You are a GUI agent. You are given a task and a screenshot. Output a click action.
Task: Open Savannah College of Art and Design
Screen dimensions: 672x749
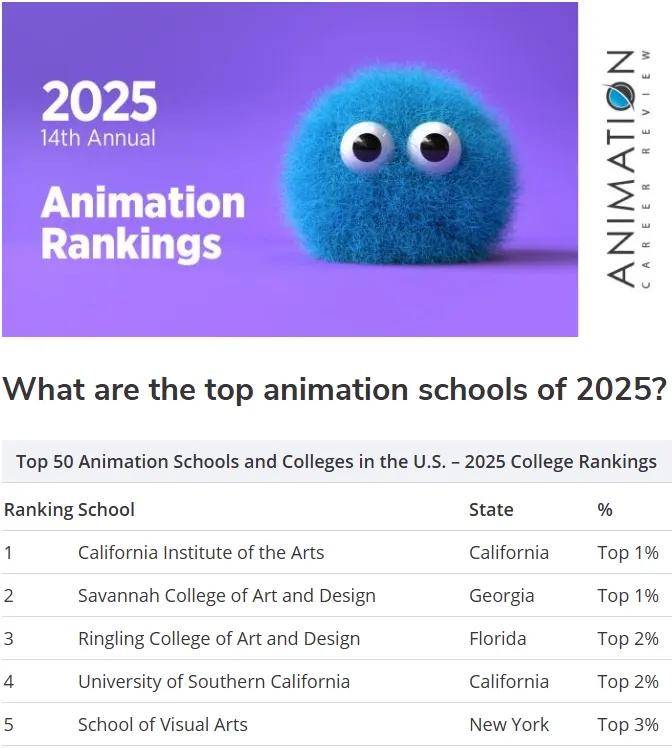[x=227, y=595]
